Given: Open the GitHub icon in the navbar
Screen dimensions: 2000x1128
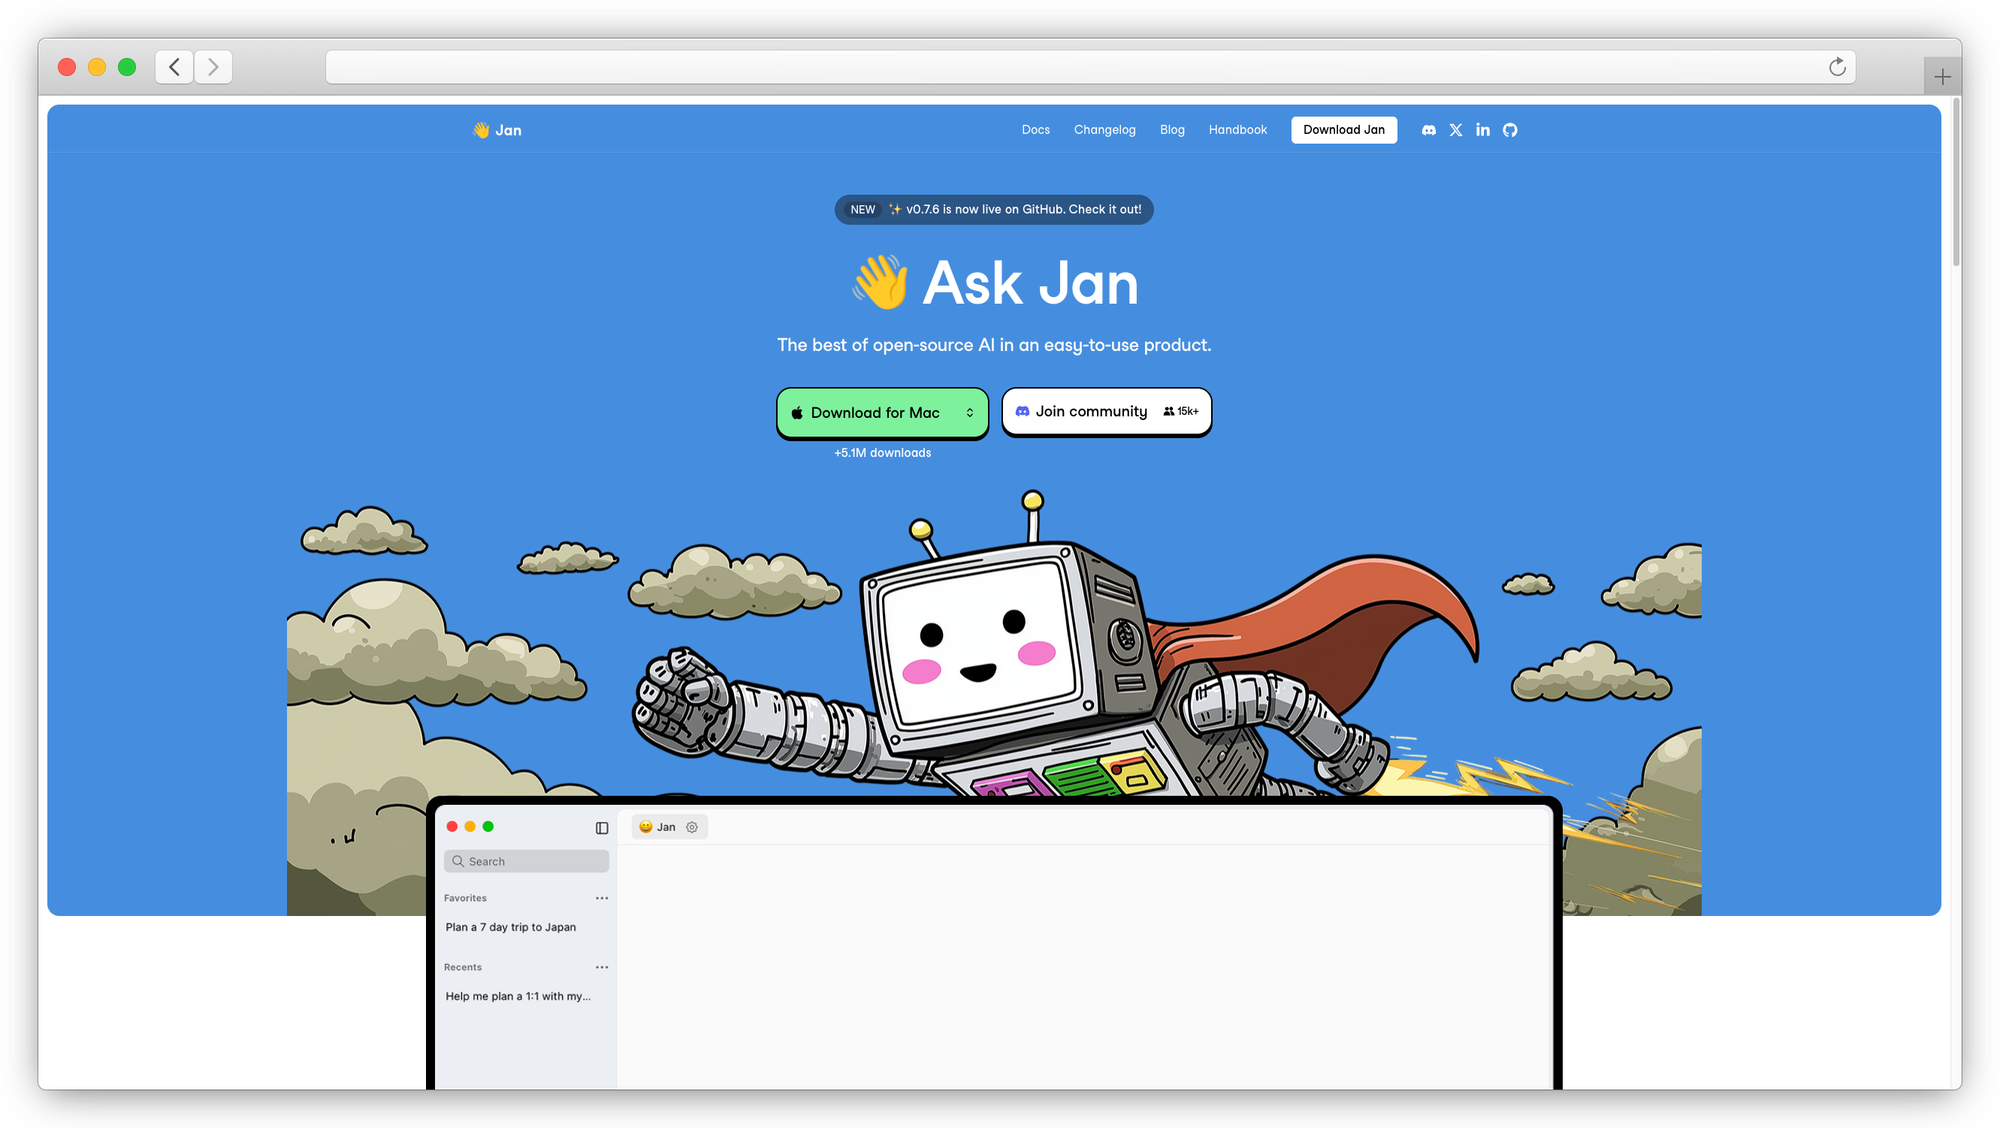Looking at the screenshot, I should click(1510, 130).
